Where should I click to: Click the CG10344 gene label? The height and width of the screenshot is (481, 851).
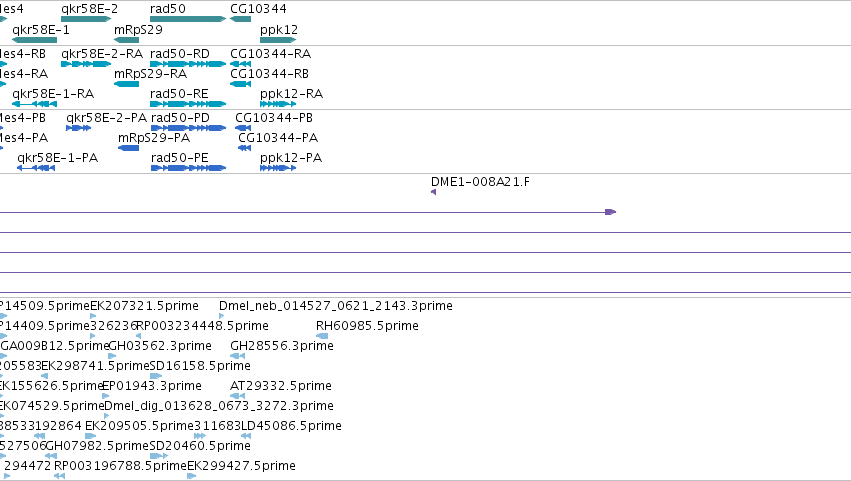point(258,9)
